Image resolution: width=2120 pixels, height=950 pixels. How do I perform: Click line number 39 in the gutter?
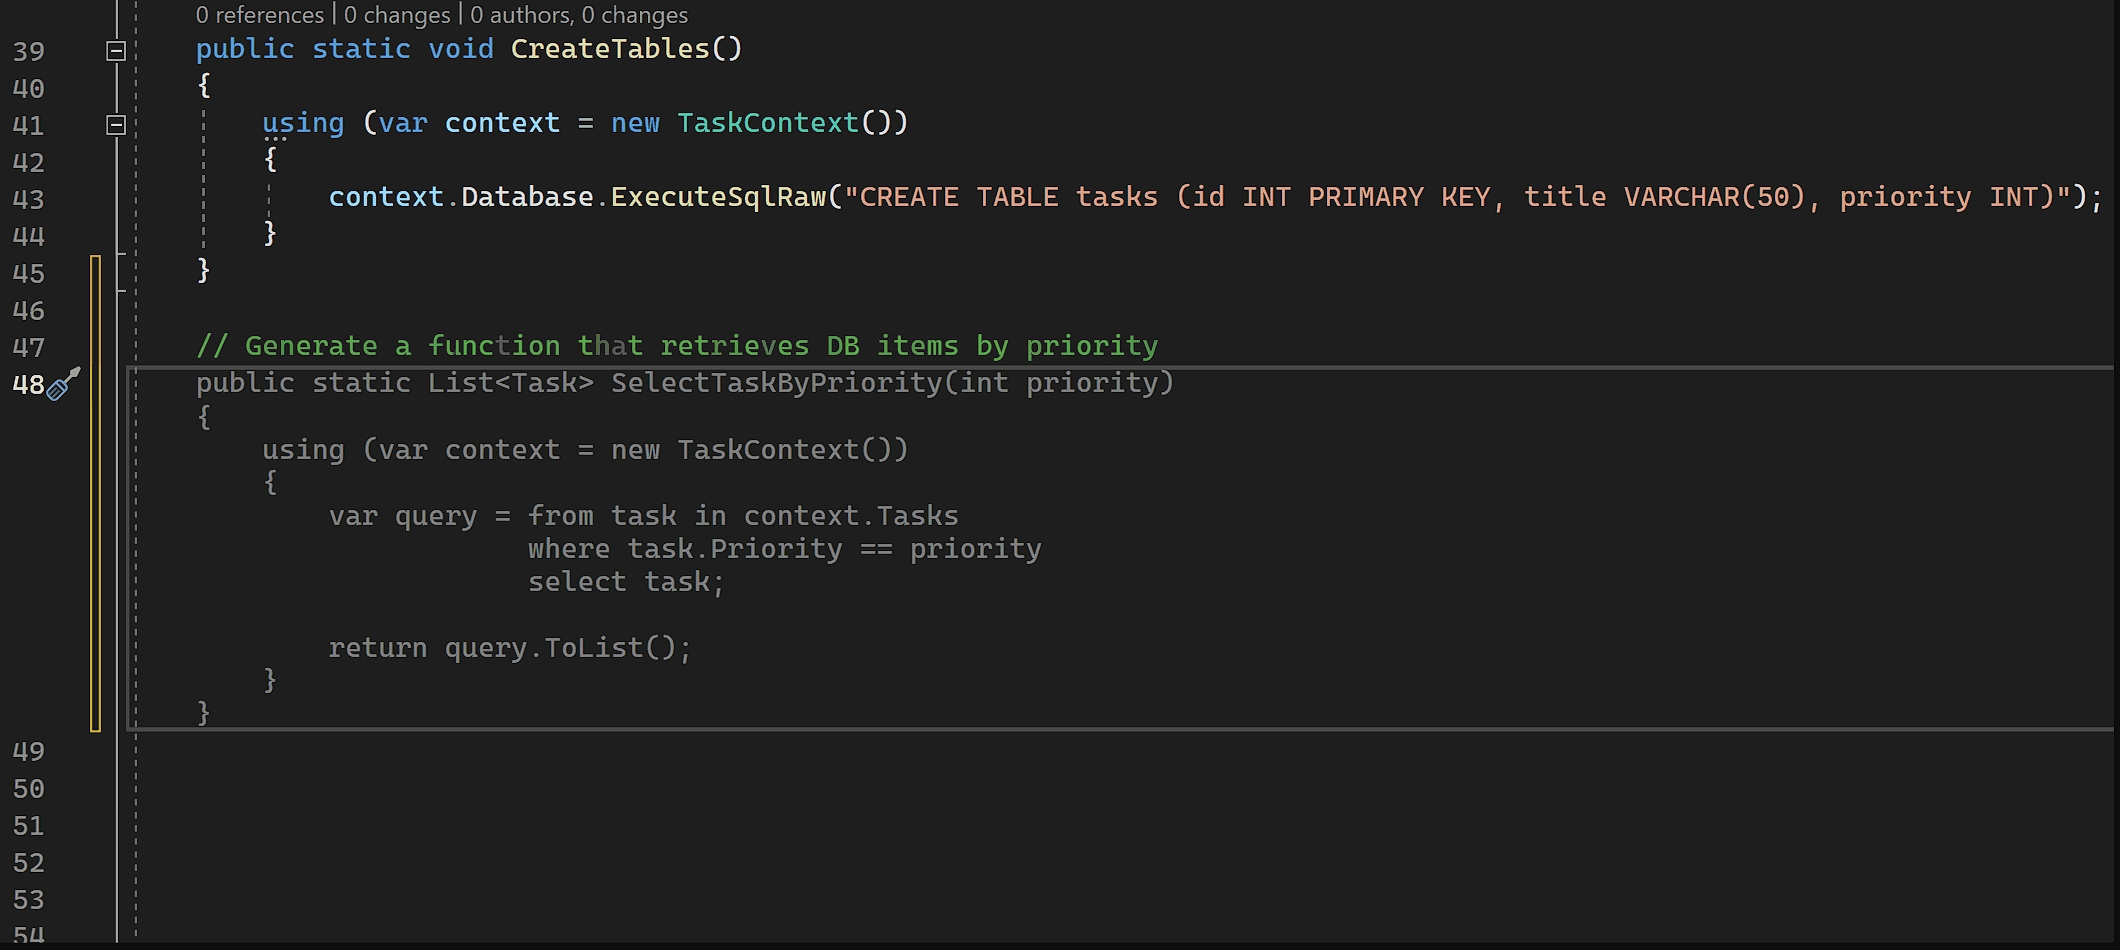[28, 51]
